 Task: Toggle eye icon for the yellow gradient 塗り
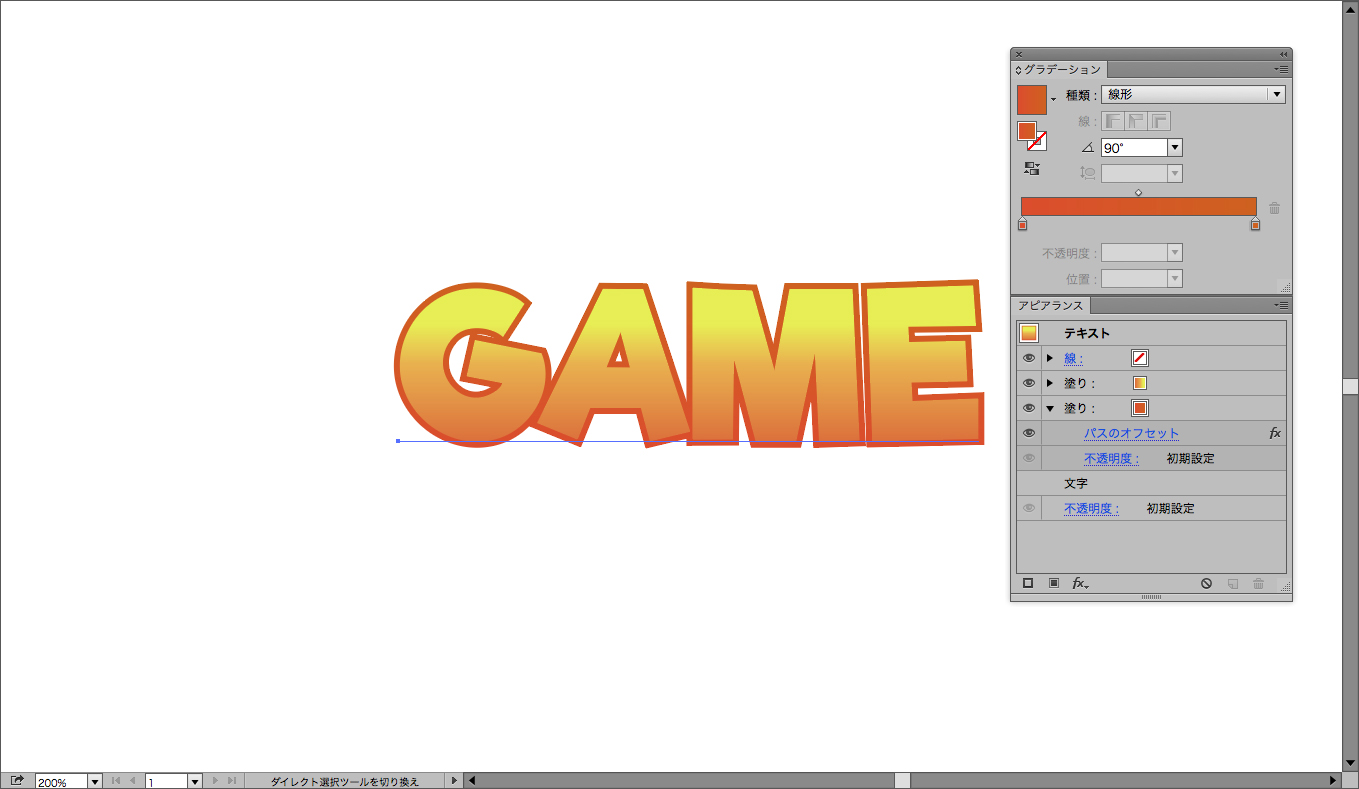[1029, 383]
